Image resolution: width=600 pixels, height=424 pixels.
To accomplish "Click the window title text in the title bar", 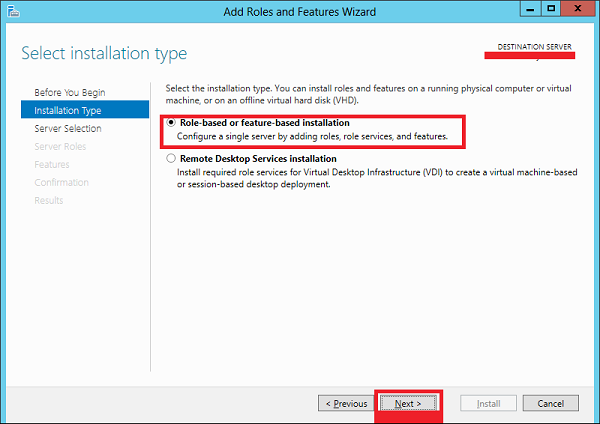I will (x=299, y=12).
